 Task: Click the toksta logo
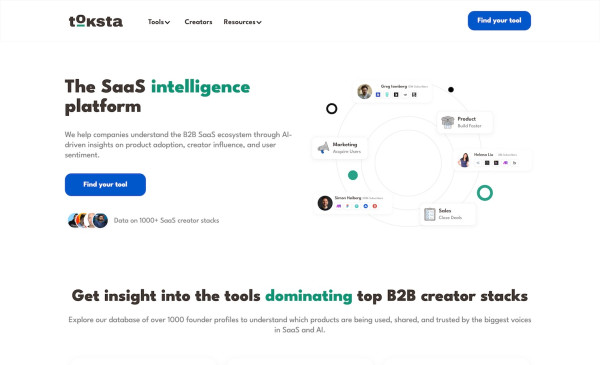coord(96,21)
